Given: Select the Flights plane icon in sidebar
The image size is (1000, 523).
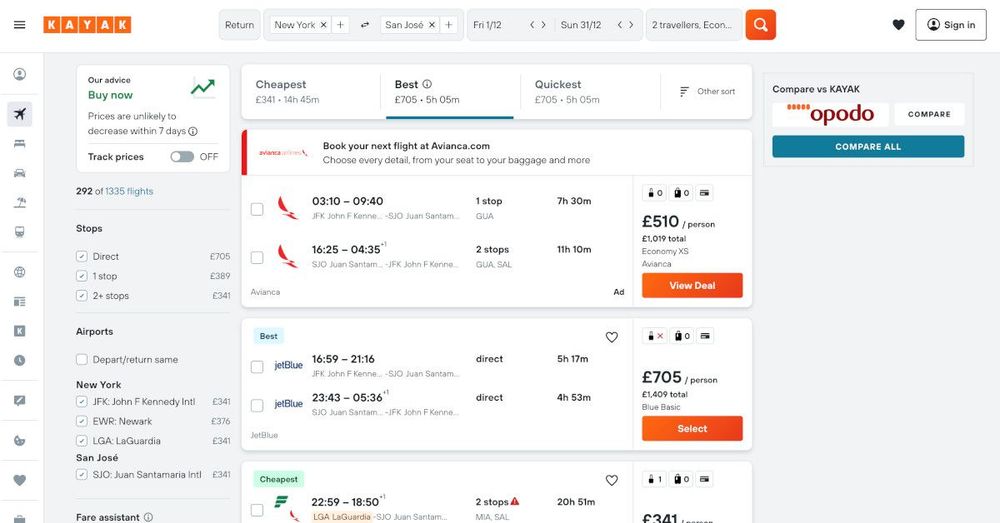Looking at the screenshot, I should pyautogui.click(x=19, y=114).
